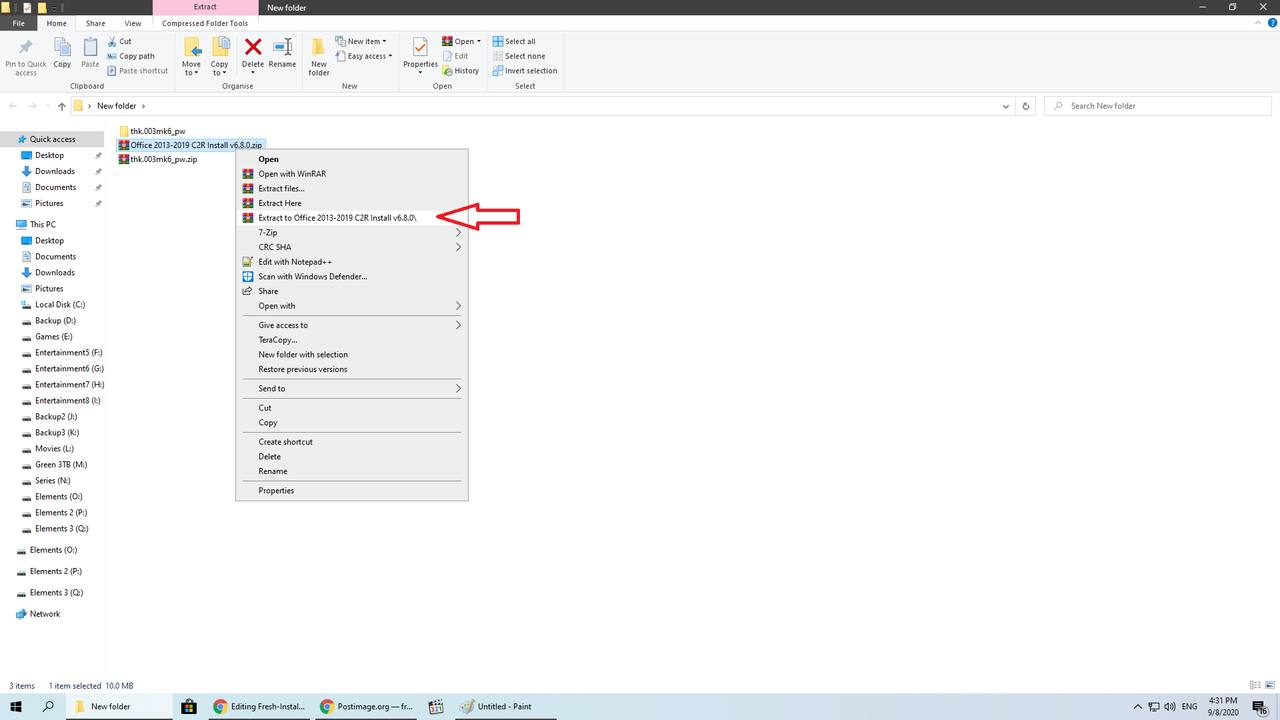Viewport: 1280px width, 720px height.
Task: Click the Search New folder field
Action: pos(1158,106)
